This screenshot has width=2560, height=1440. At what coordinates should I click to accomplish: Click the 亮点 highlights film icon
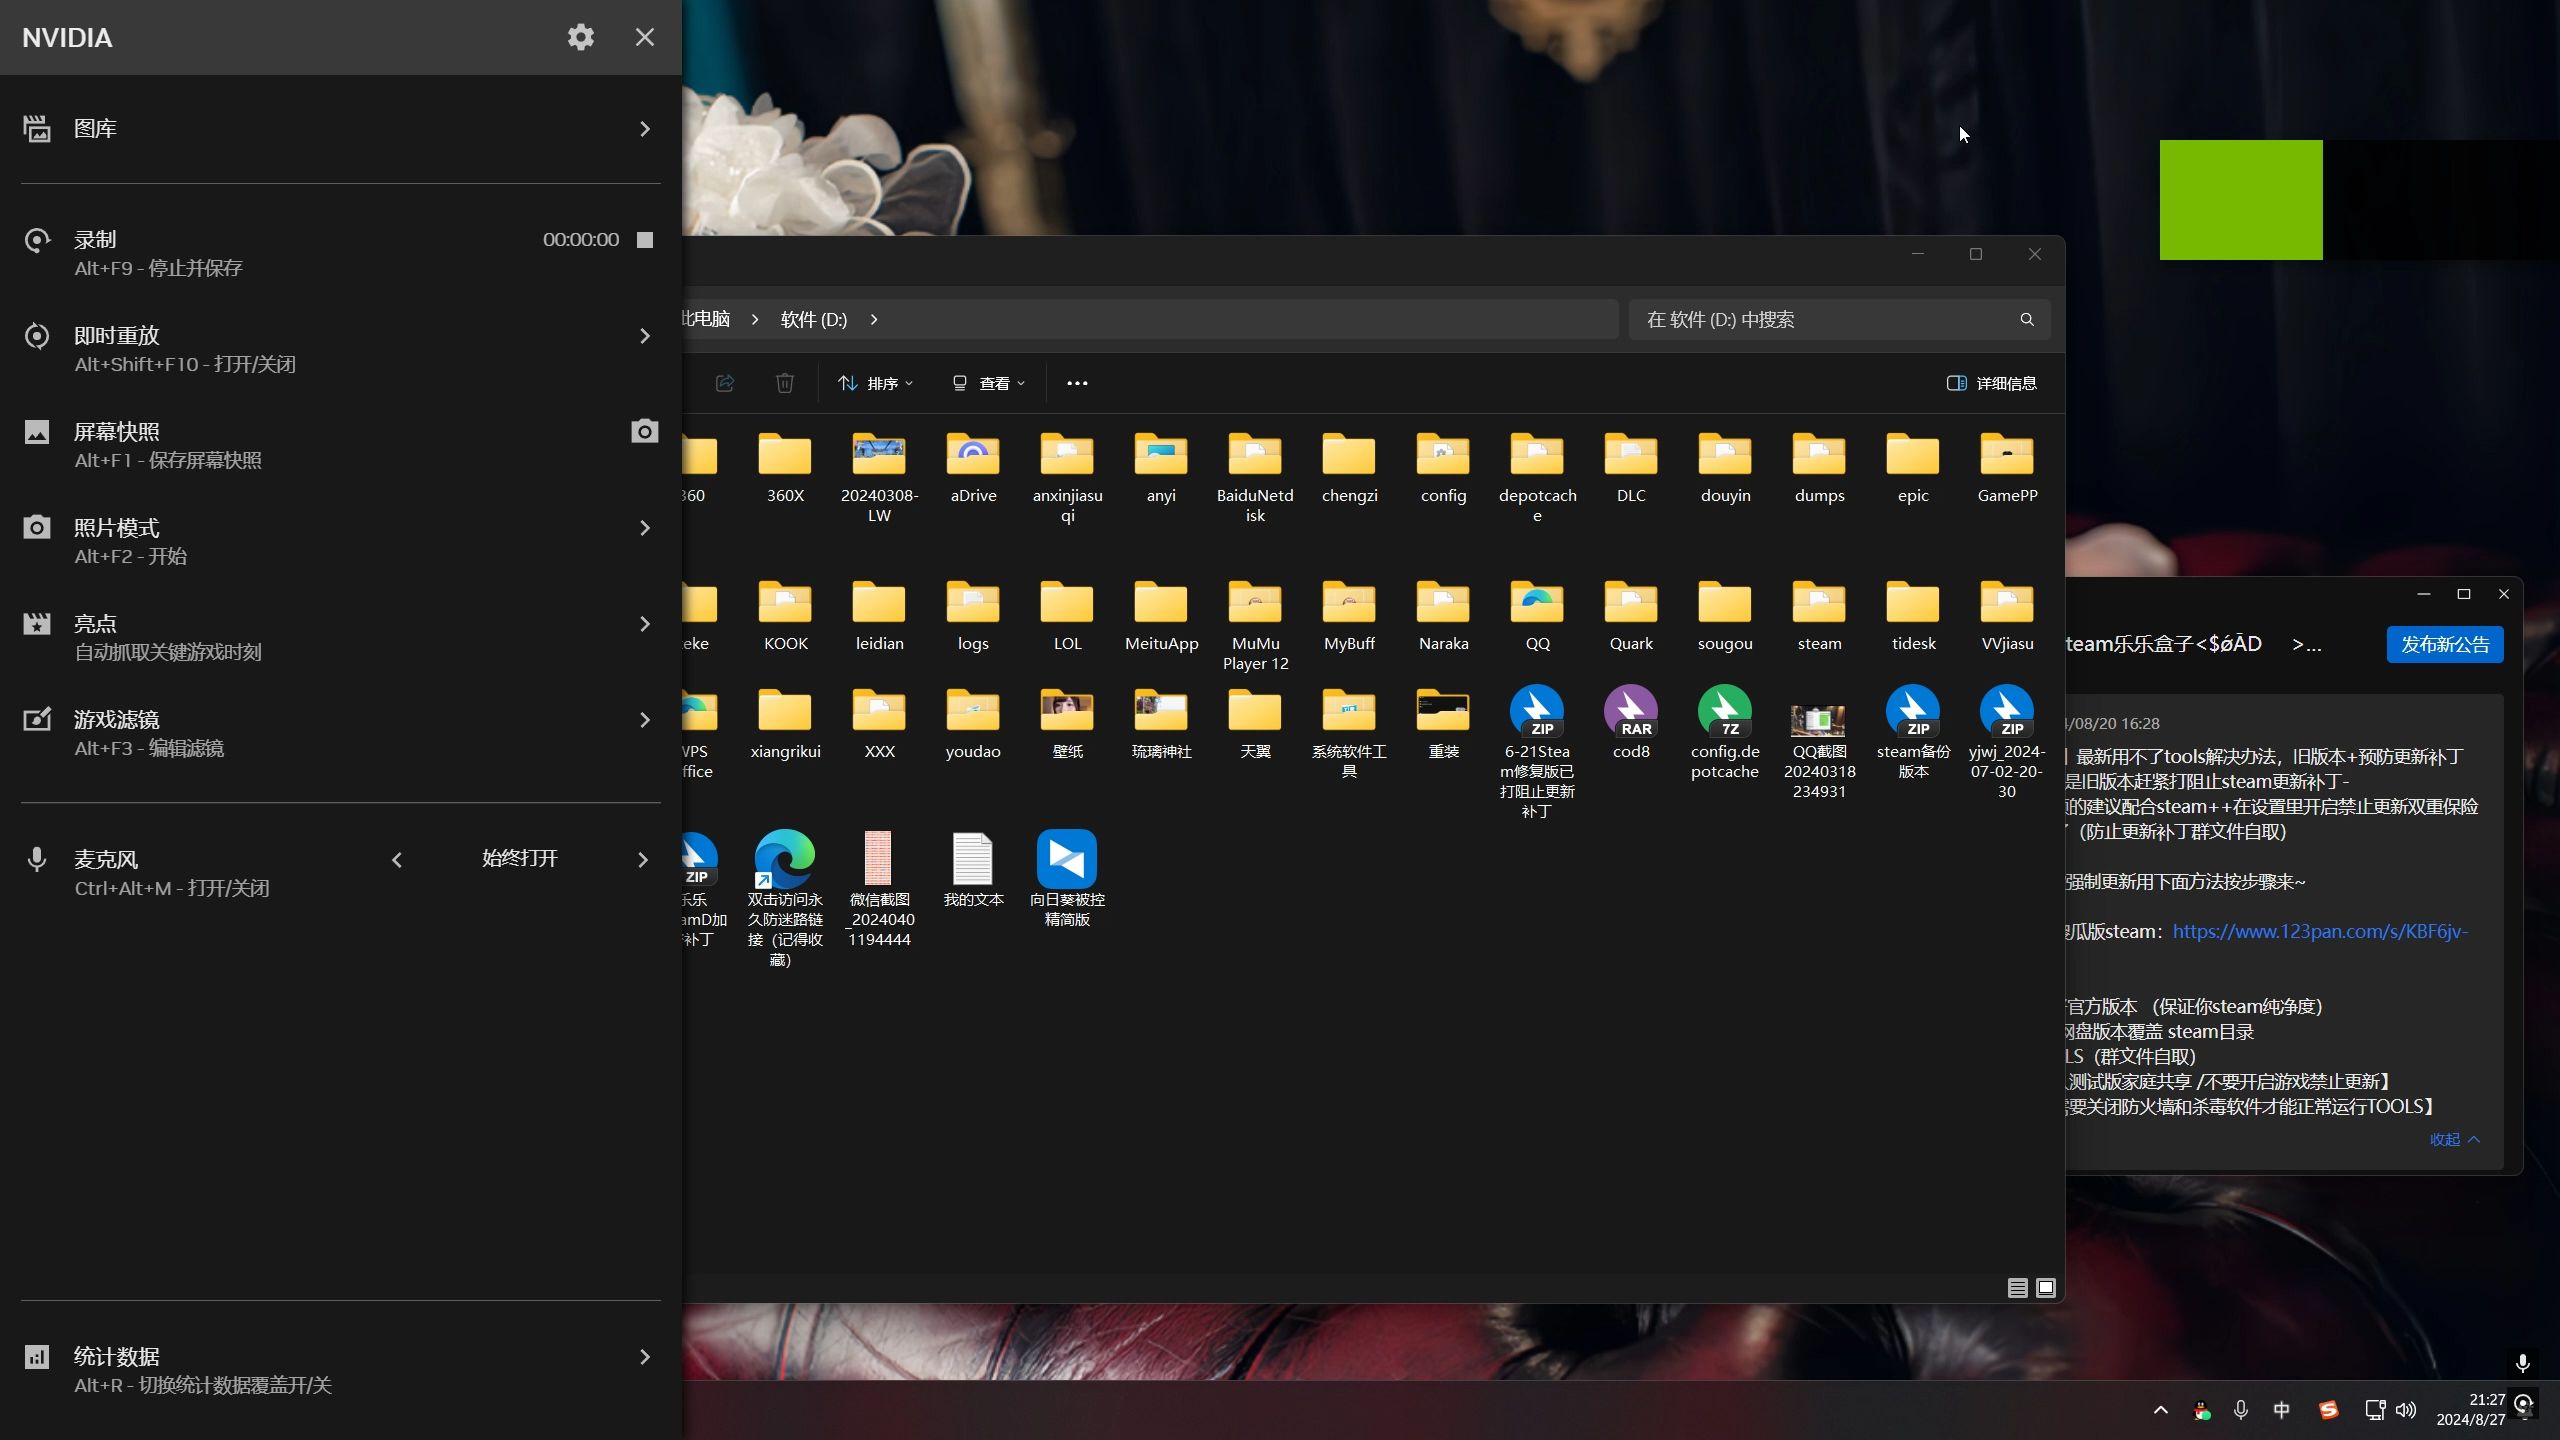(x=37, y=623)
